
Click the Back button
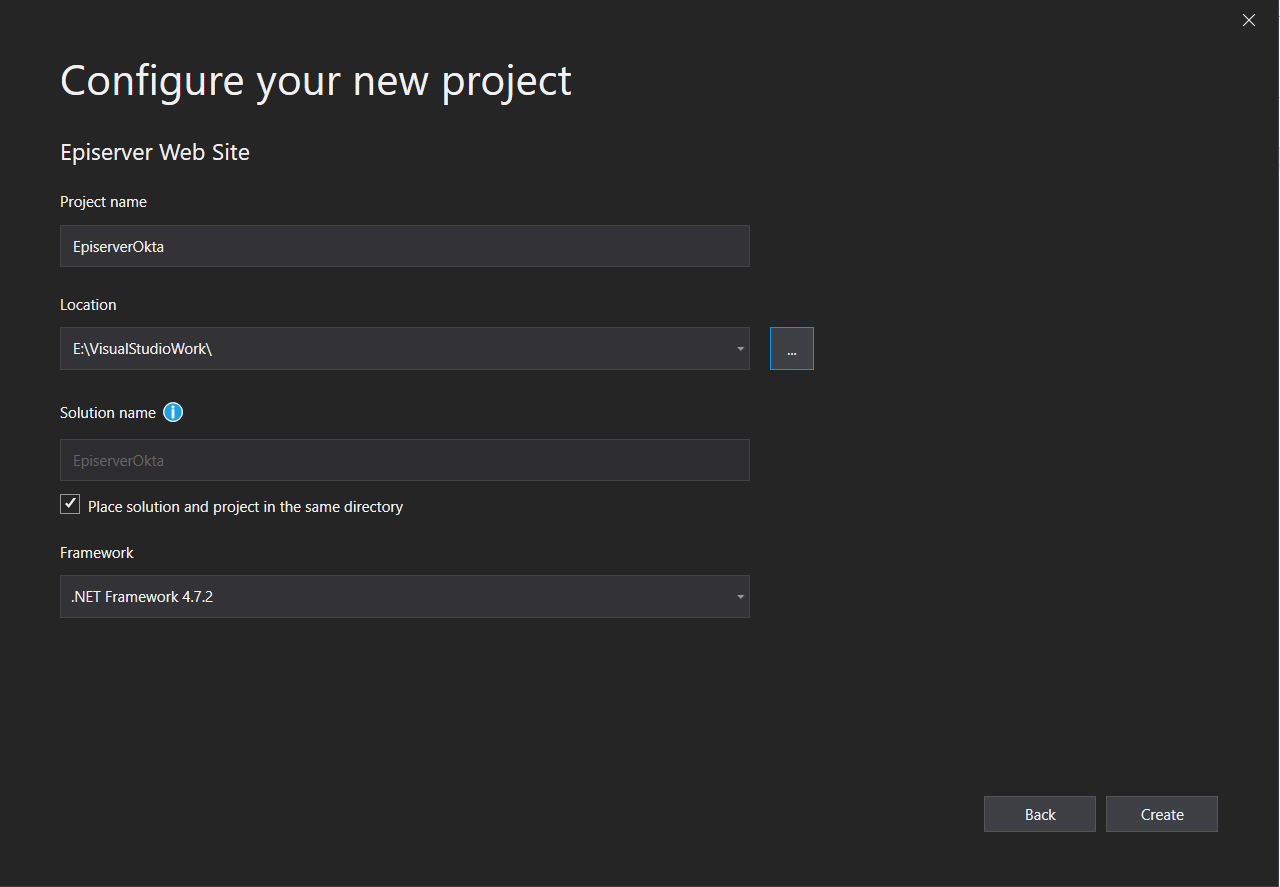pyautogui.click(x=1039, y=814)
